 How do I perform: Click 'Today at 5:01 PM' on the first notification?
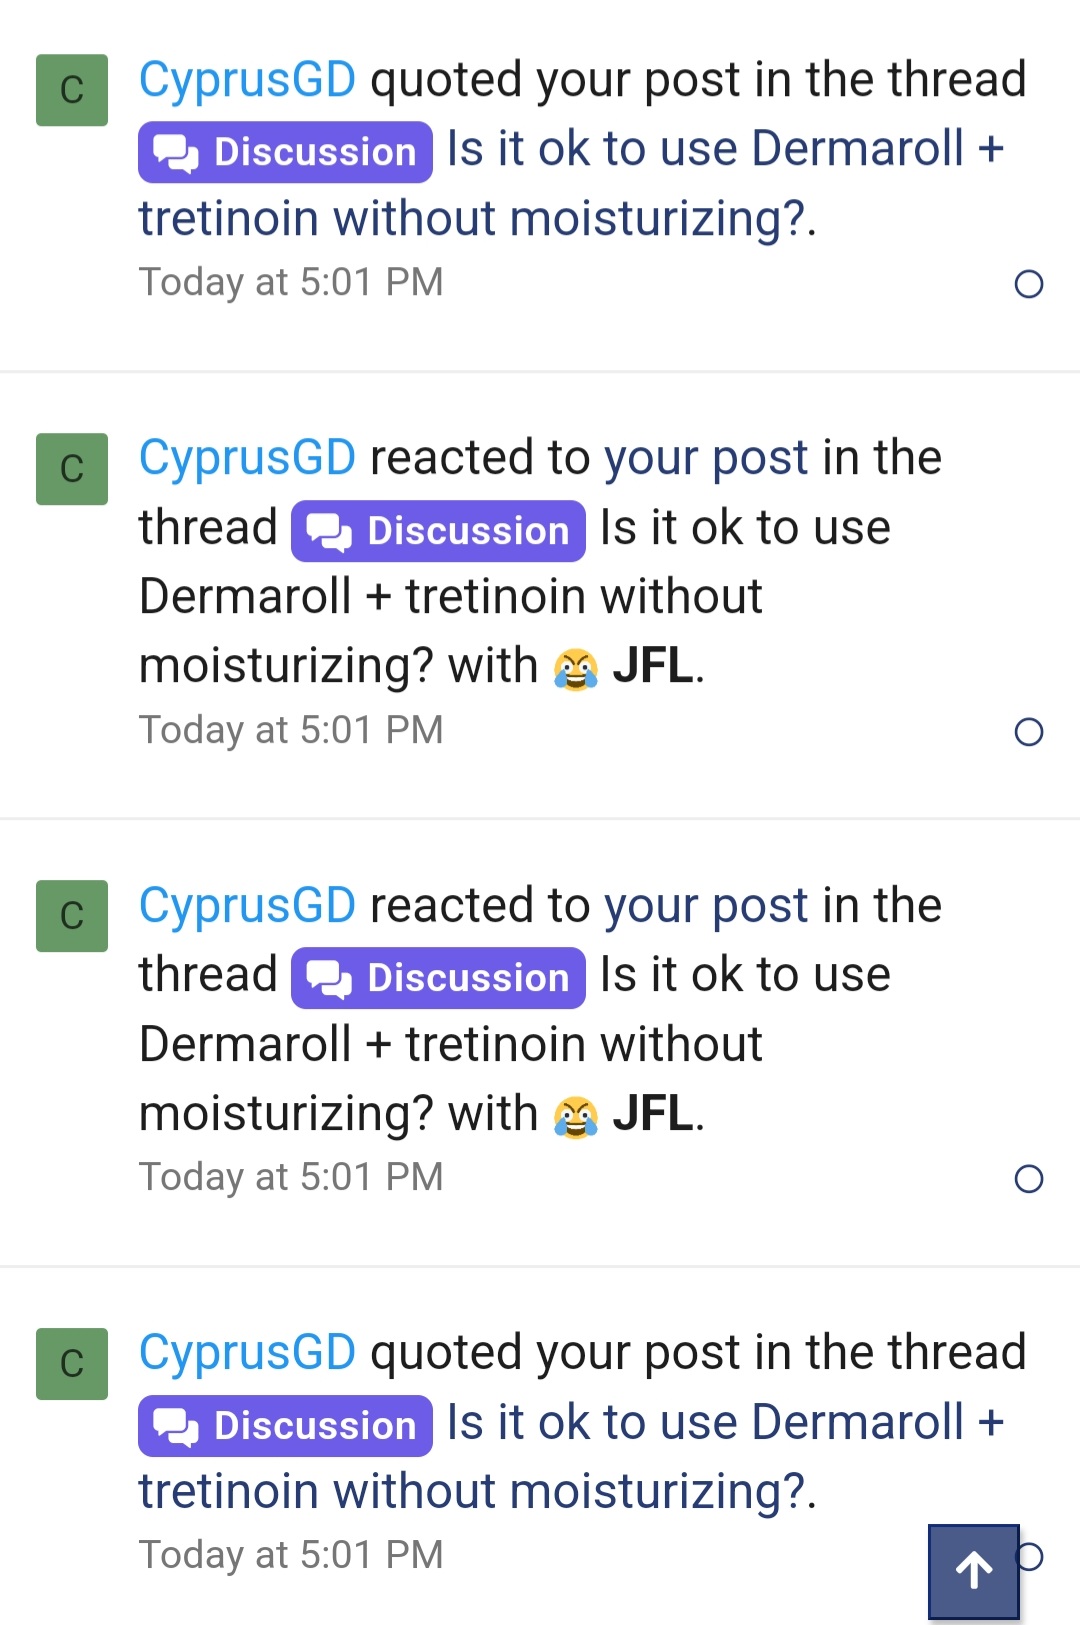291,281
